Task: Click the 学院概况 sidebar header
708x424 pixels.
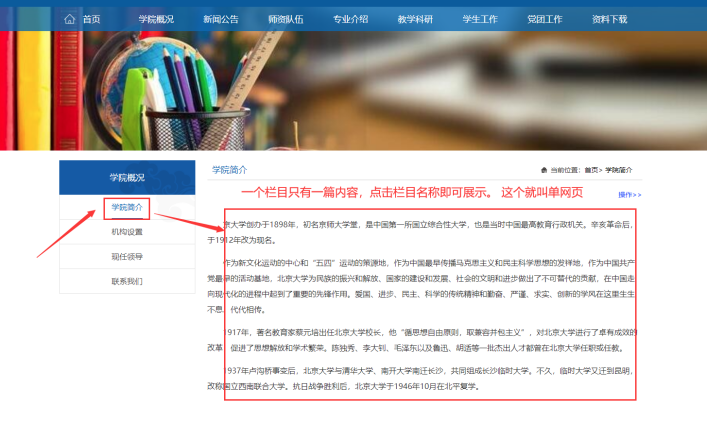Action: (x=127, y=177)
